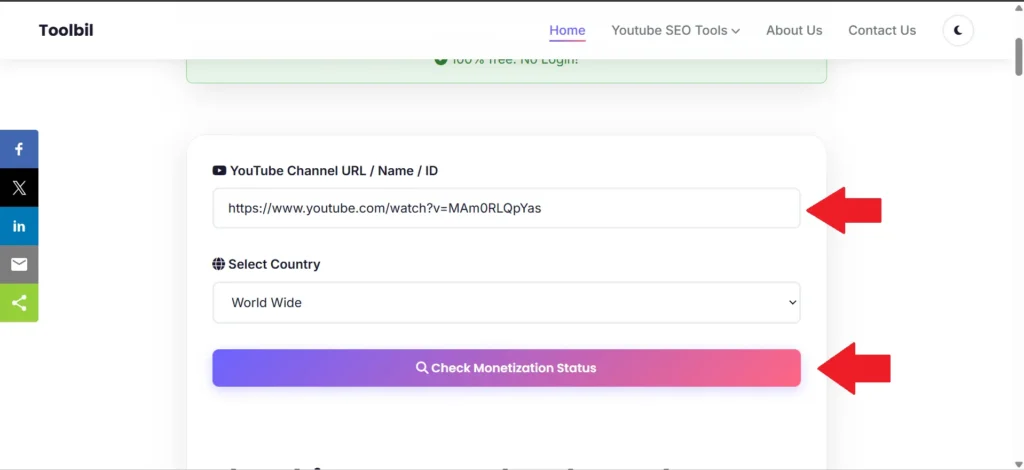The image size is (1024, 470).
Task: Share page on LinkedIn
Action: pos(19,227)
